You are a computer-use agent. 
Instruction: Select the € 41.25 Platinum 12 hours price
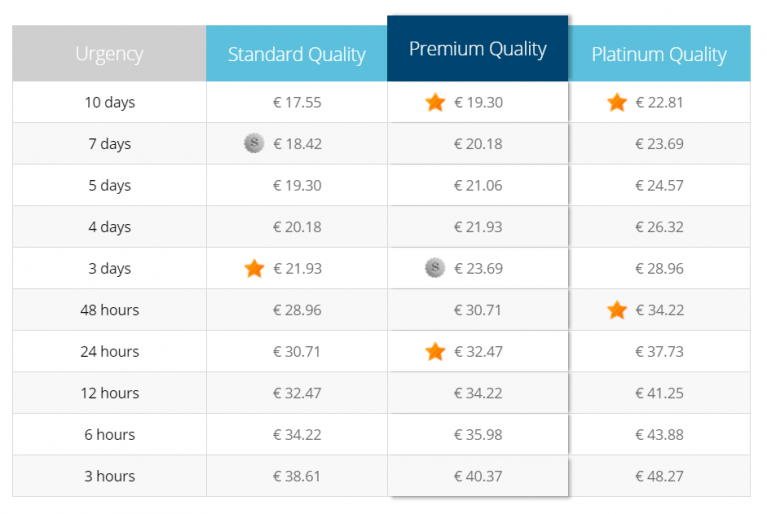(659, 393)
